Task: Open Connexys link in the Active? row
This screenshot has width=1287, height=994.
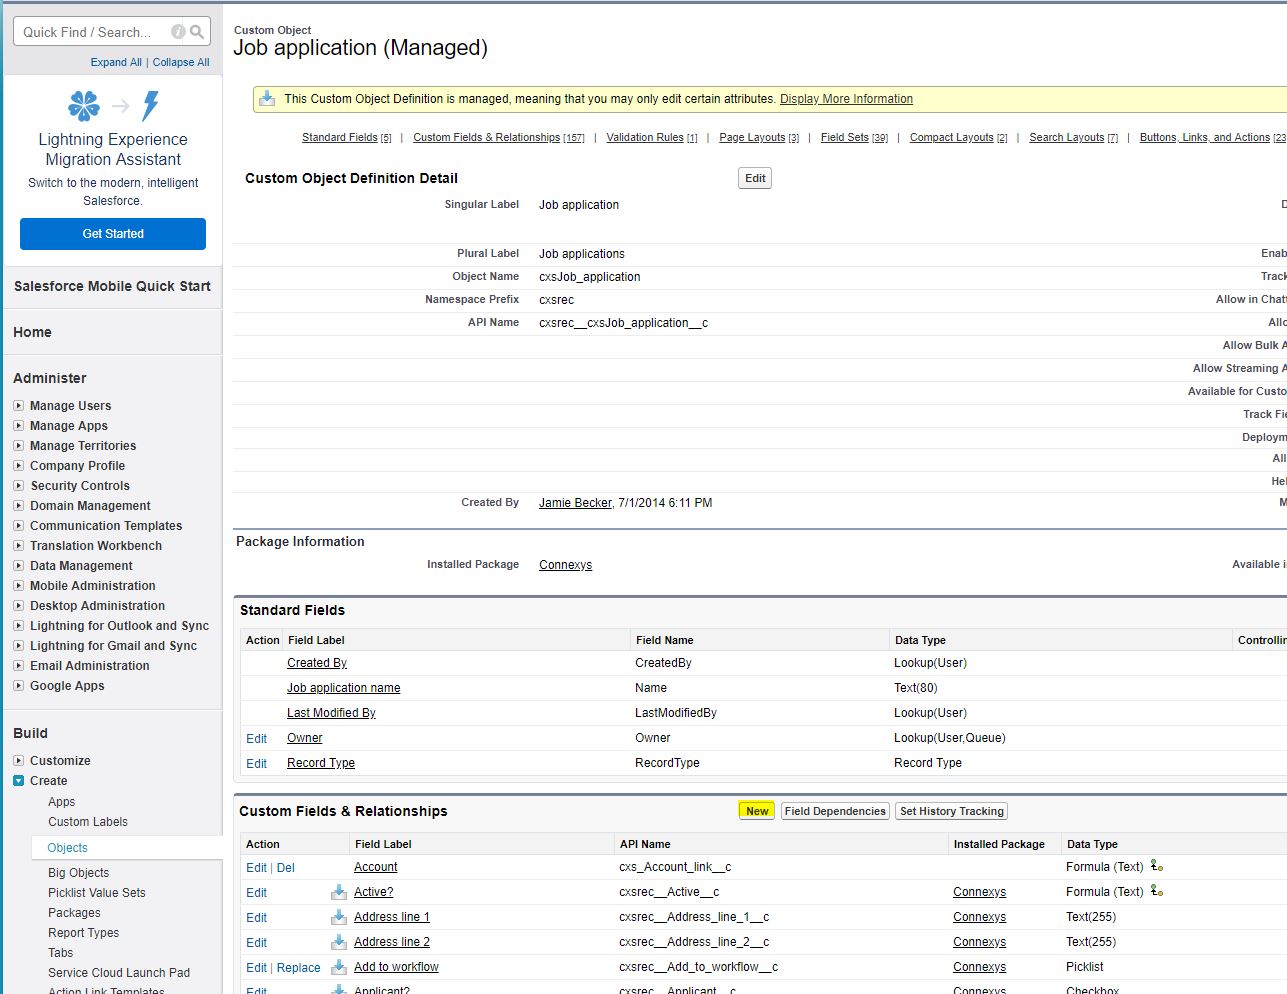Action: click(979, 892)
